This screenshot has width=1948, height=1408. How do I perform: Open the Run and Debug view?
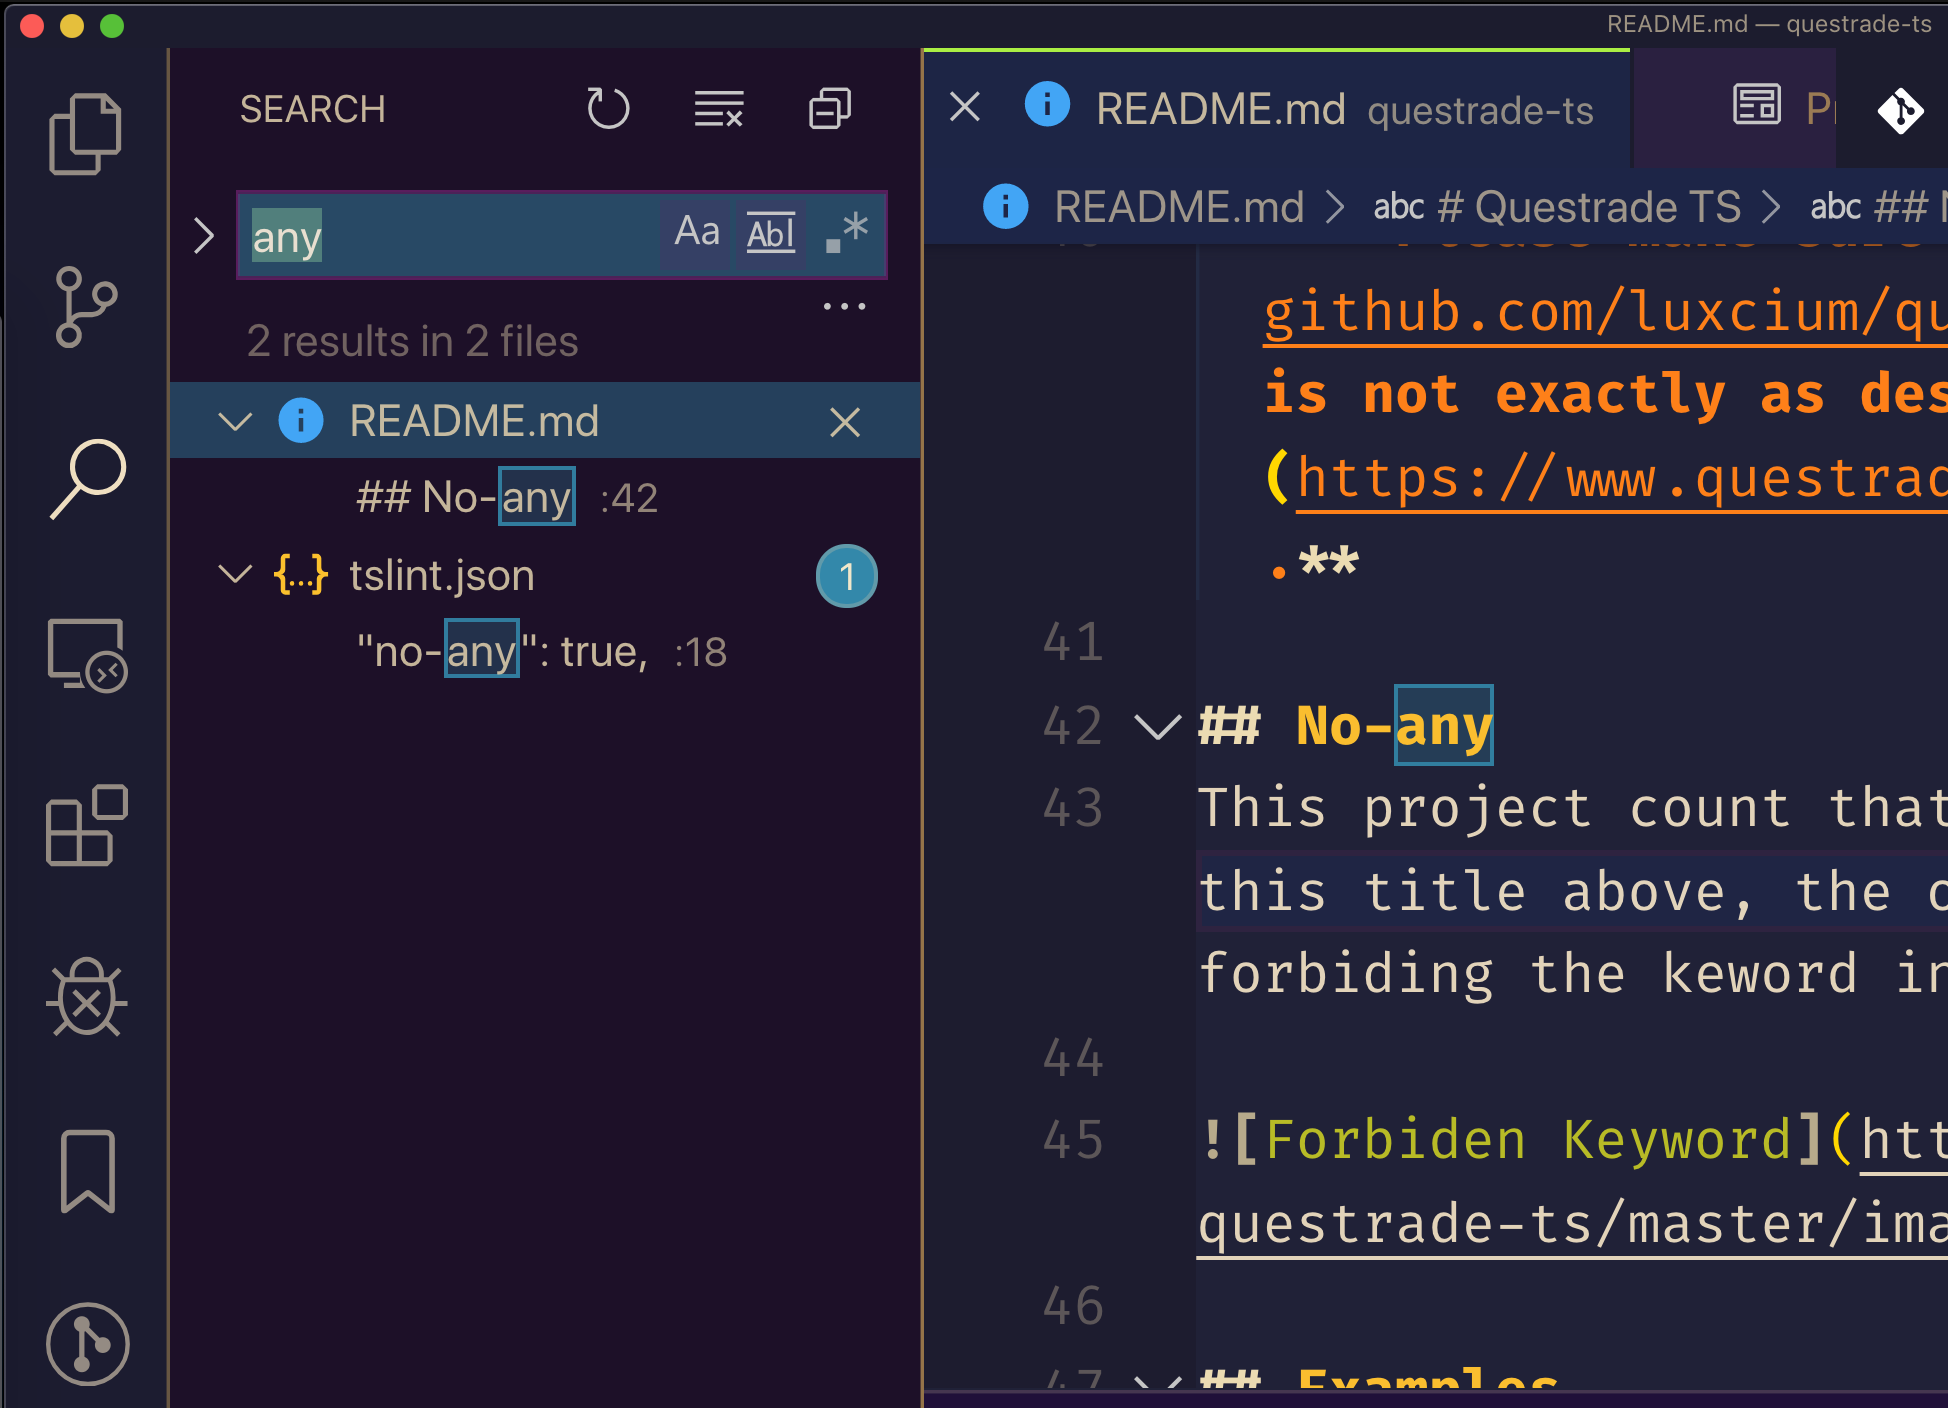tap(87, 997)
